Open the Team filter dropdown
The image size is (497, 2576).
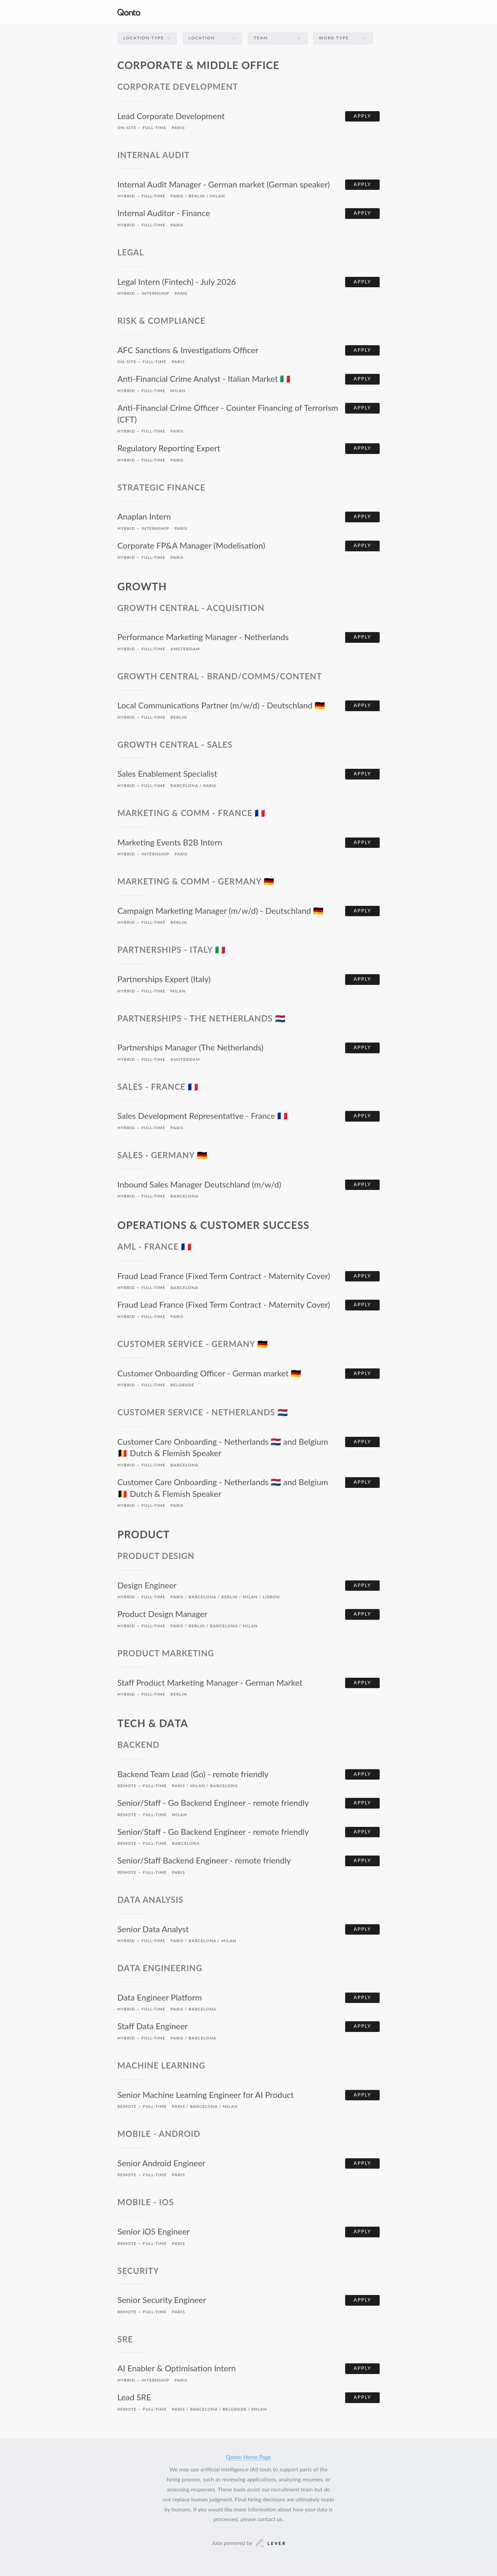click(276, 38)
